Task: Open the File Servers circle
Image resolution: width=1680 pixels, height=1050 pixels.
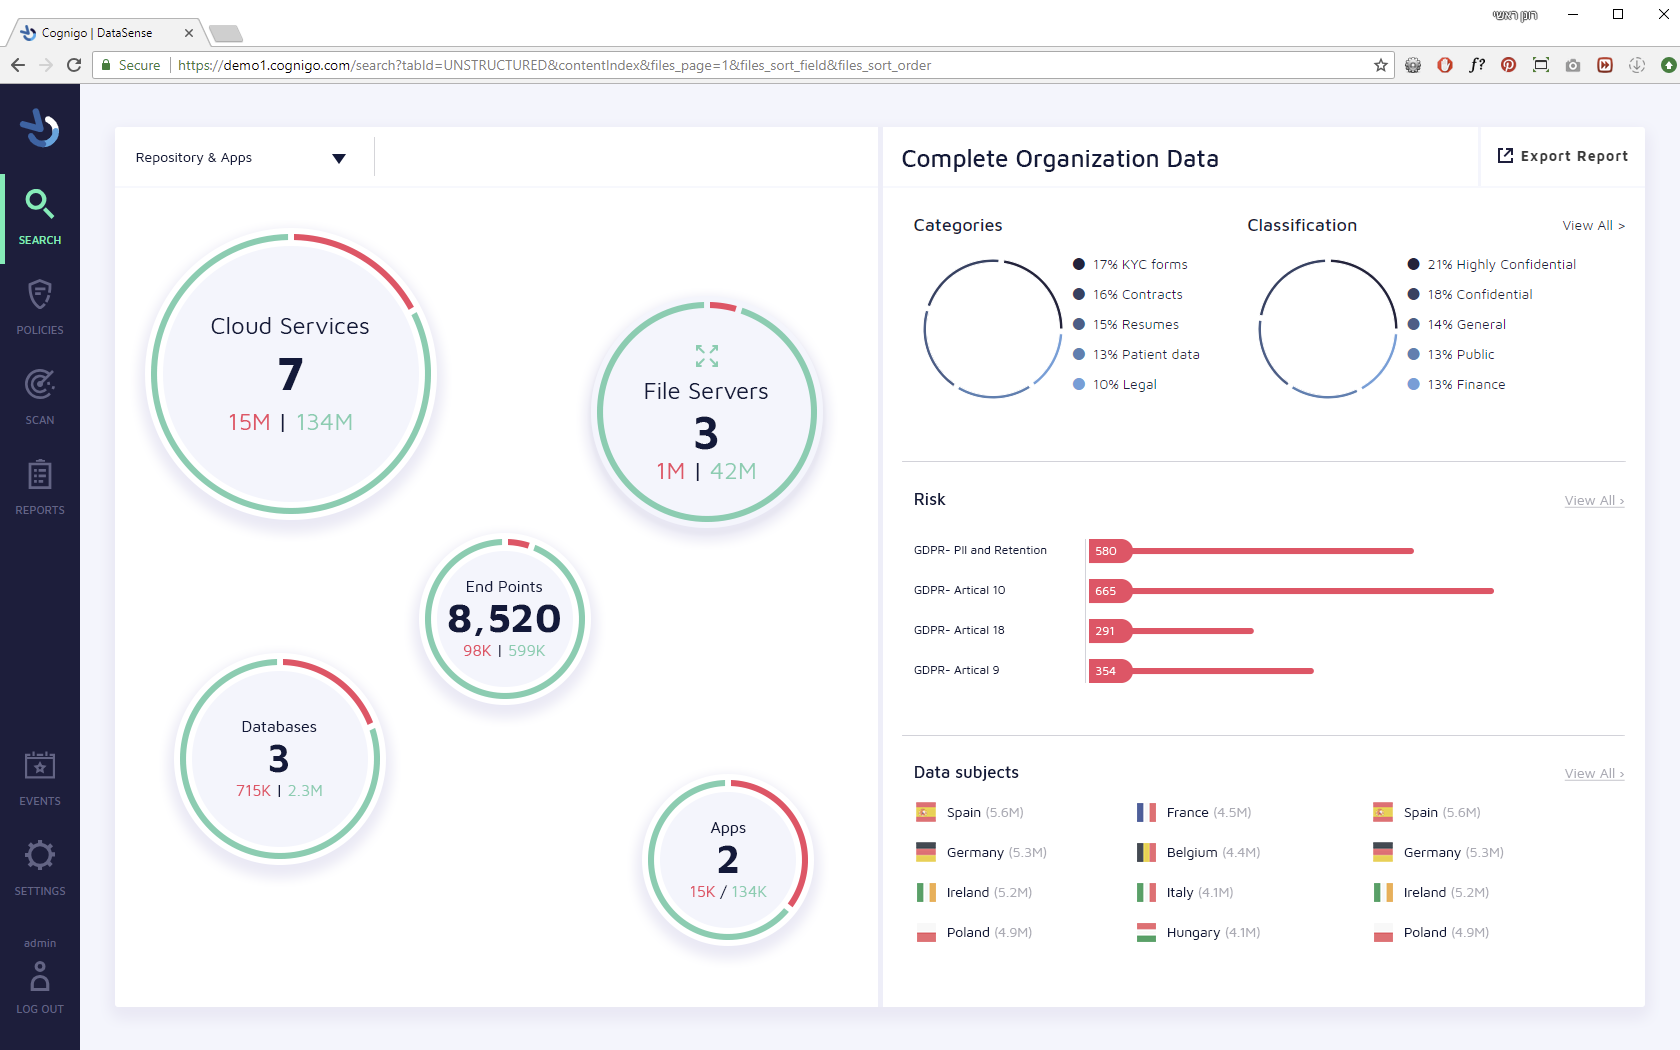Action: coord(706,411)
